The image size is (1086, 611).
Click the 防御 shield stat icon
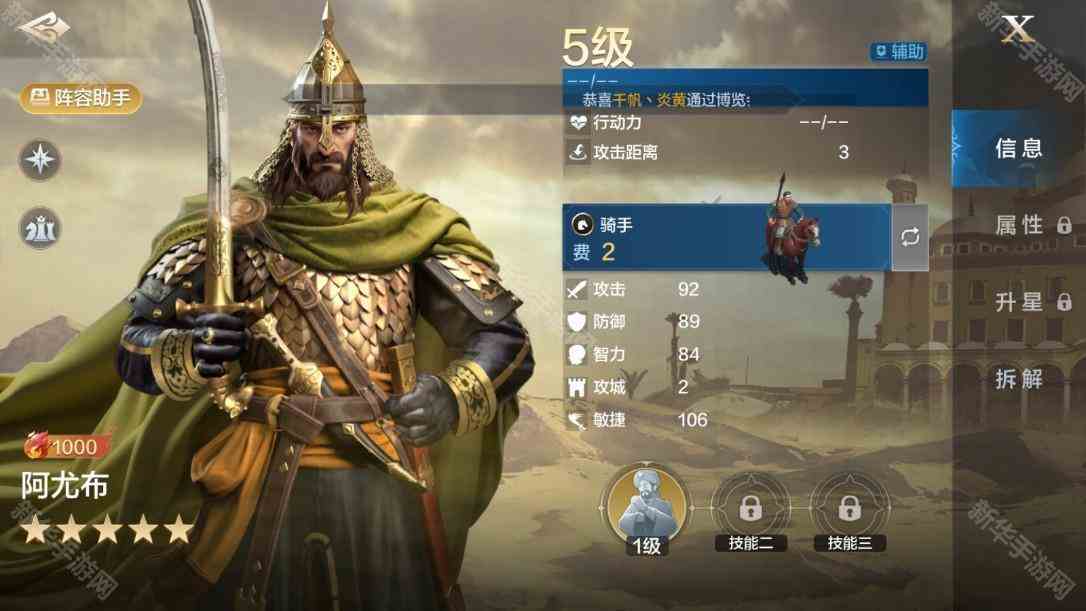pyautogui.click(x=576, y=321)
